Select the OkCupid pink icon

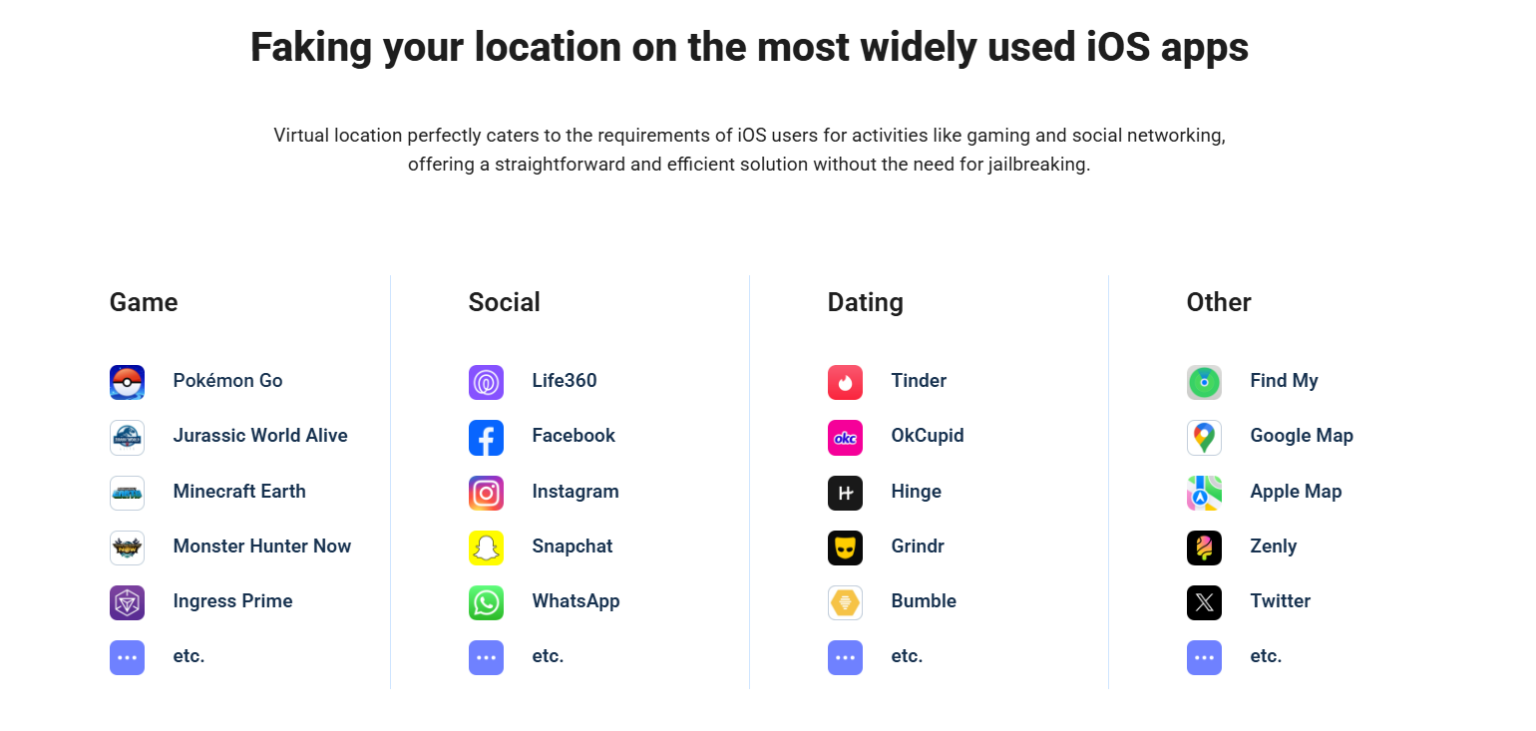click(x=845, y=437)
